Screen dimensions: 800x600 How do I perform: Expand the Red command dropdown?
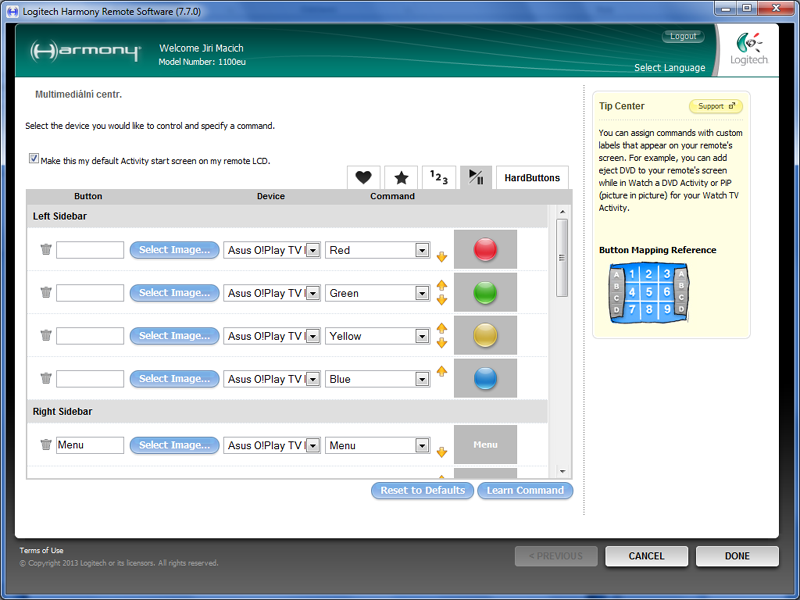click(x=422, y=250)
